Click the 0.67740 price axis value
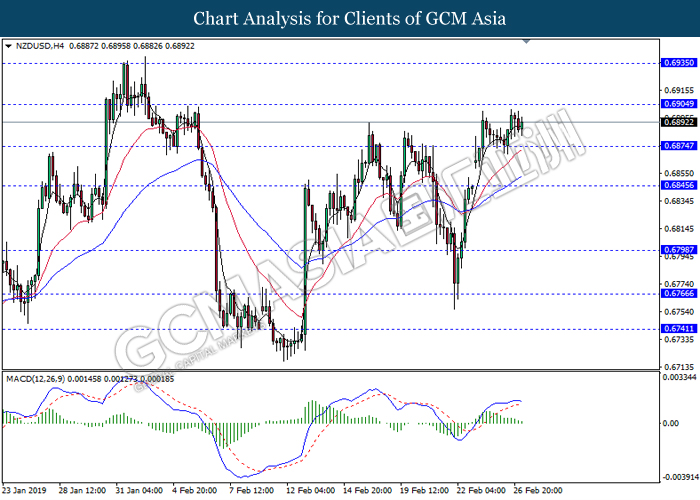Screen dimensions: 700x500 coord(679,284)
